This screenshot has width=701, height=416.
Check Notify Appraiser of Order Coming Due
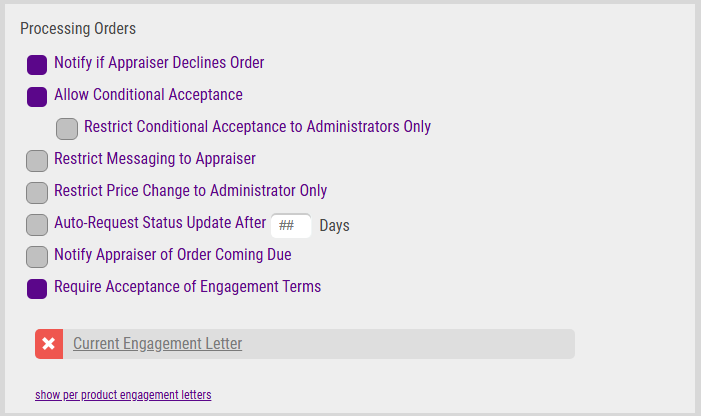click(x=37, y=256)
